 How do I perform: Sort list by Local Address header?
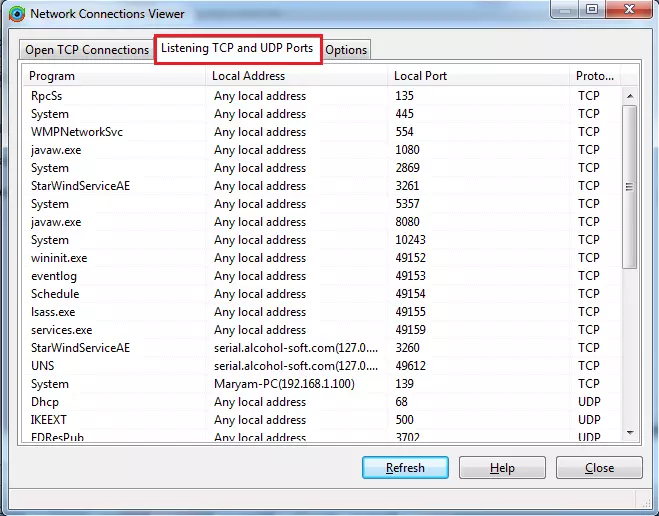click(297, 76)
